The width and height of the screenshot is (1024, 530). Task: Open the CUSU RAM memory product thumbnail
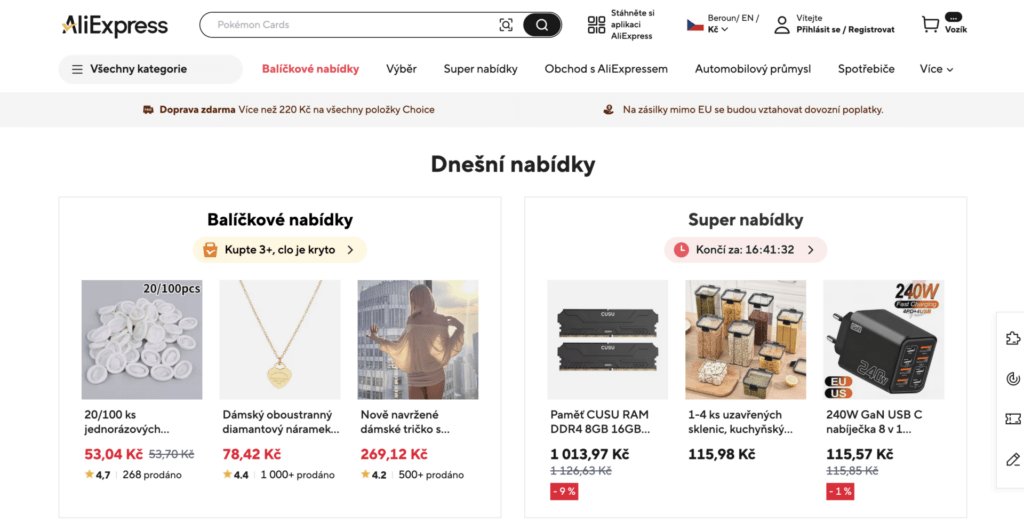point(607,339)
